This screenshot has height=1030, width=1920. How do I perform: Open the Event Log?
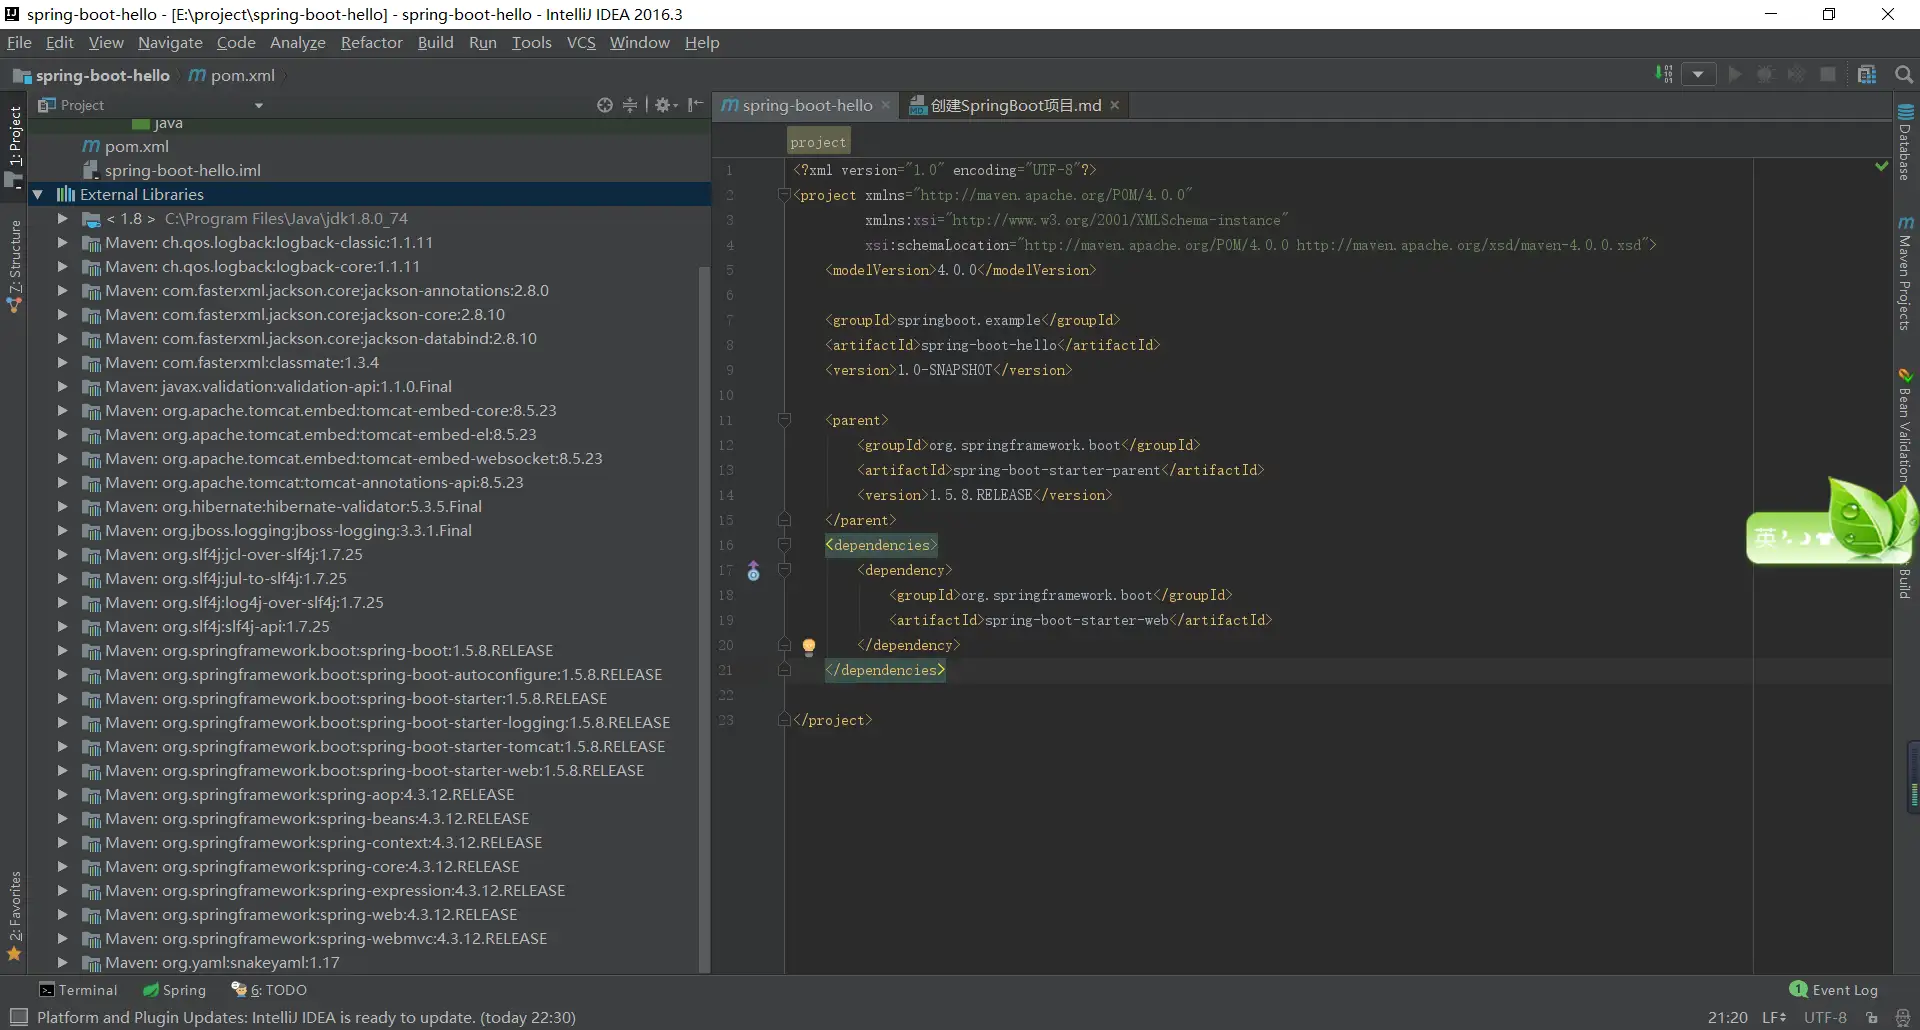pos(1834,990)
